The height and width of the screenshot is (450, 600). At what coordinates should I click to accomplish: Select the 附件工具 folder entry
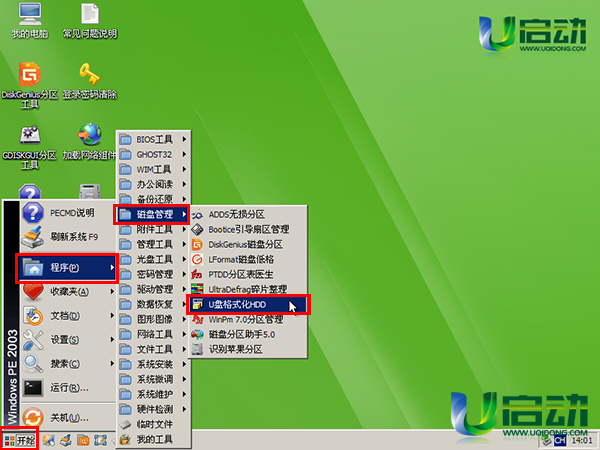pyautogui.click(x=153, y=229)
